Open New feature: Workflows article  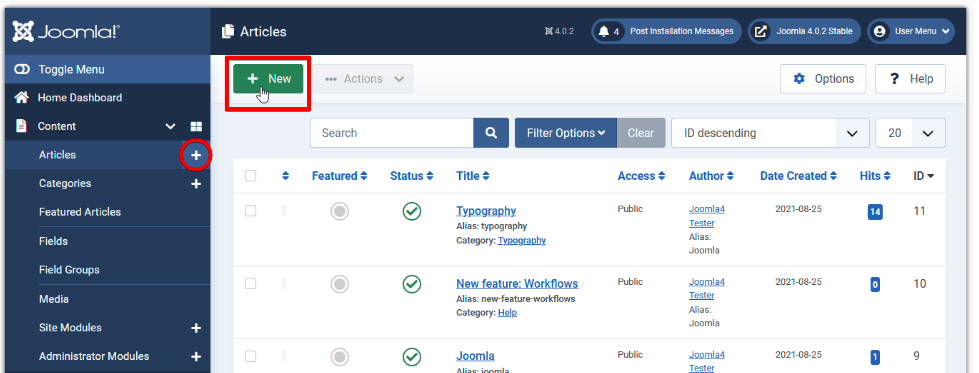click(517, 284)
